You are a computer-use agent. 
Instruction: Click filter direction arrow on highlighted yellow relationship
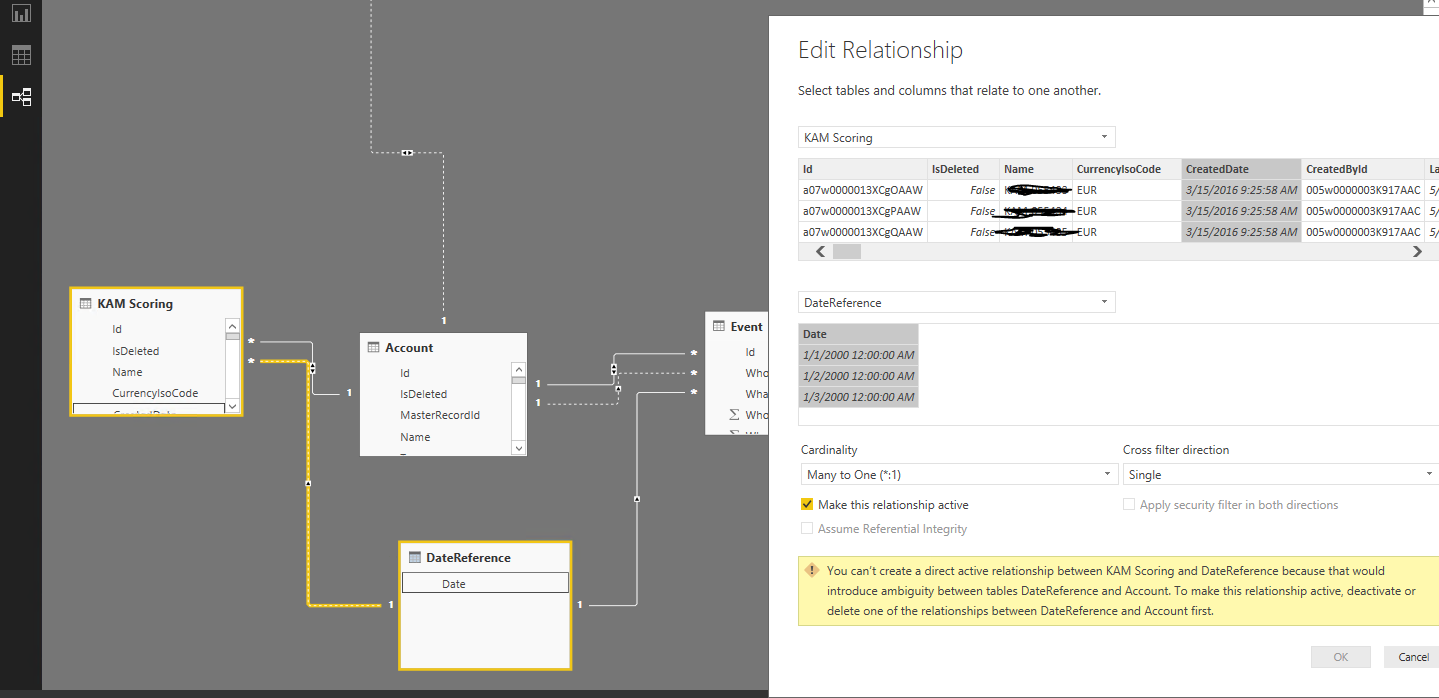(308, 483)
